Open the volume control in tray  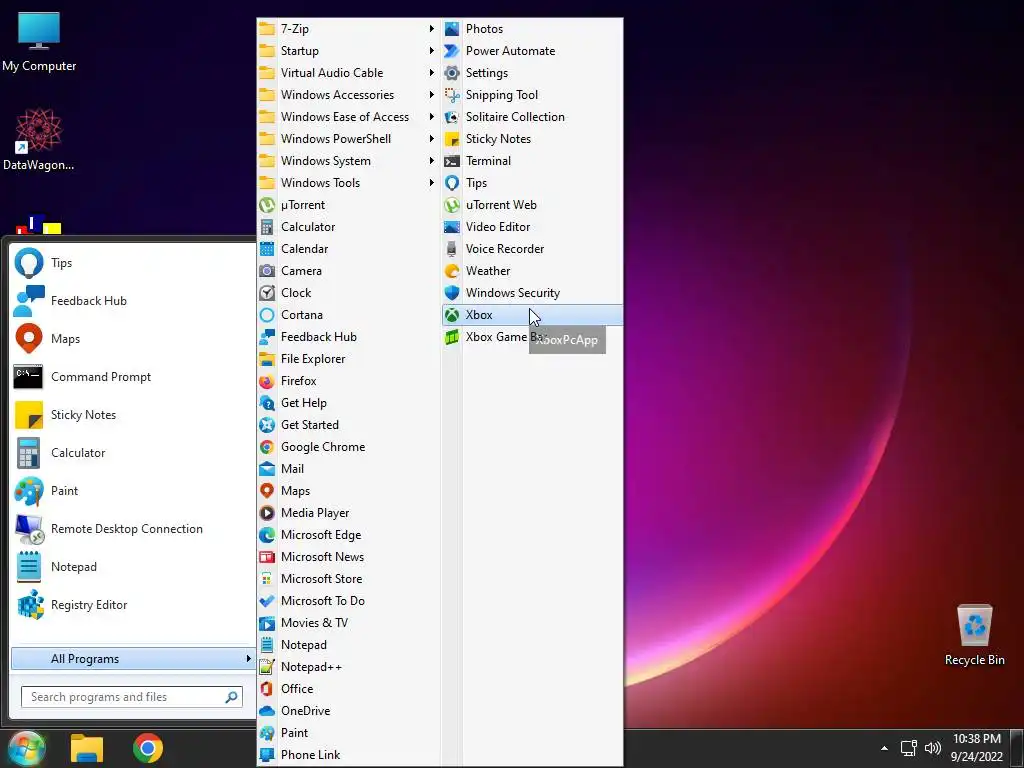[933, 748]
